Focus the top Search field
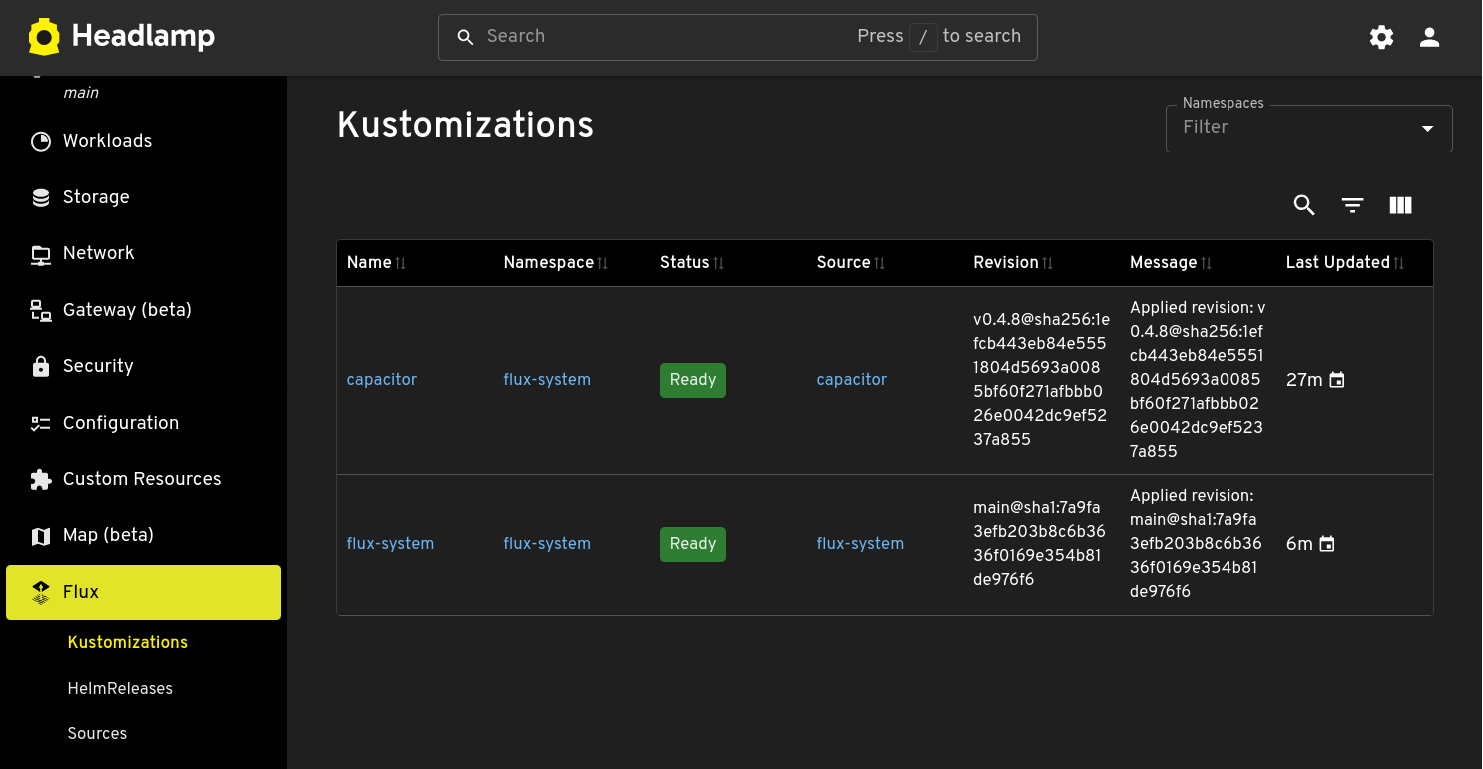 pyautogui.click(x=660, y=37)
